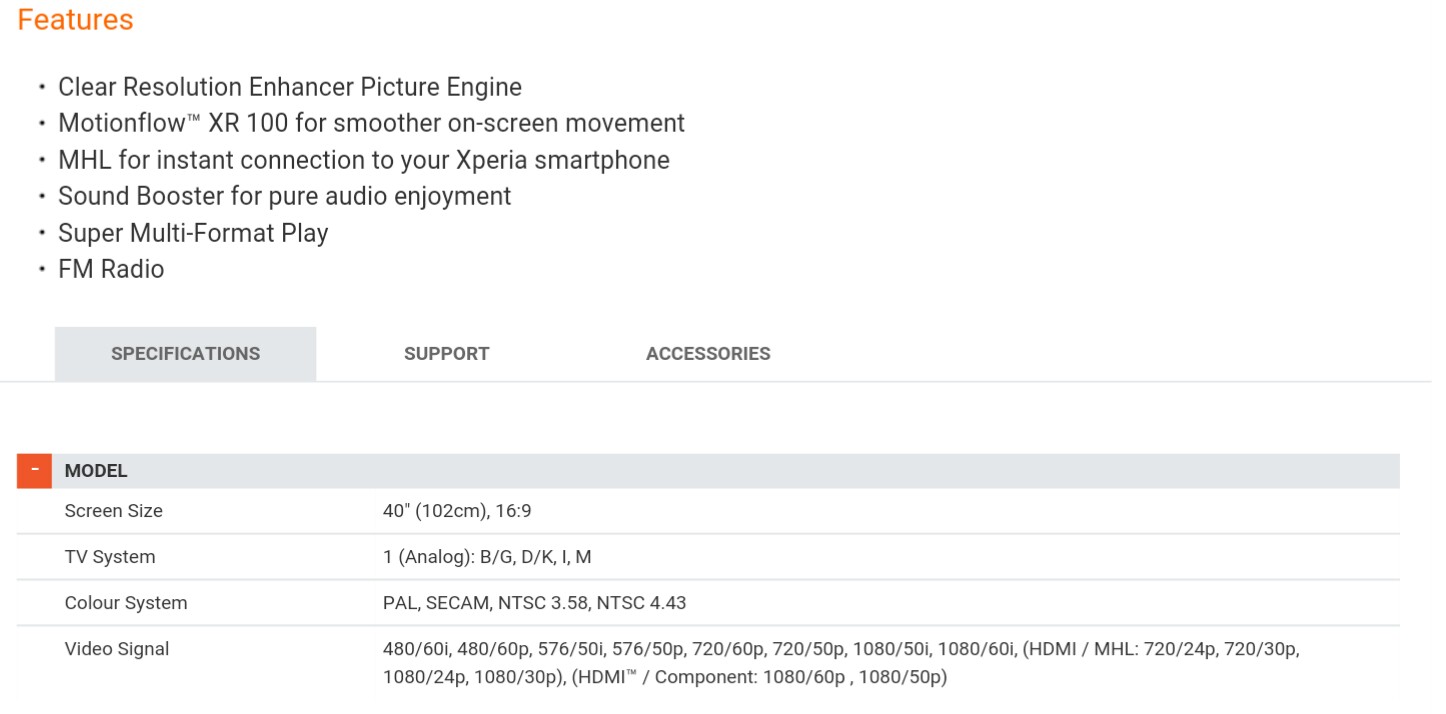The image size is (1446, 714).
Task: Click the PAL, SECAM, NTSC value text
Action: point(534,603)
